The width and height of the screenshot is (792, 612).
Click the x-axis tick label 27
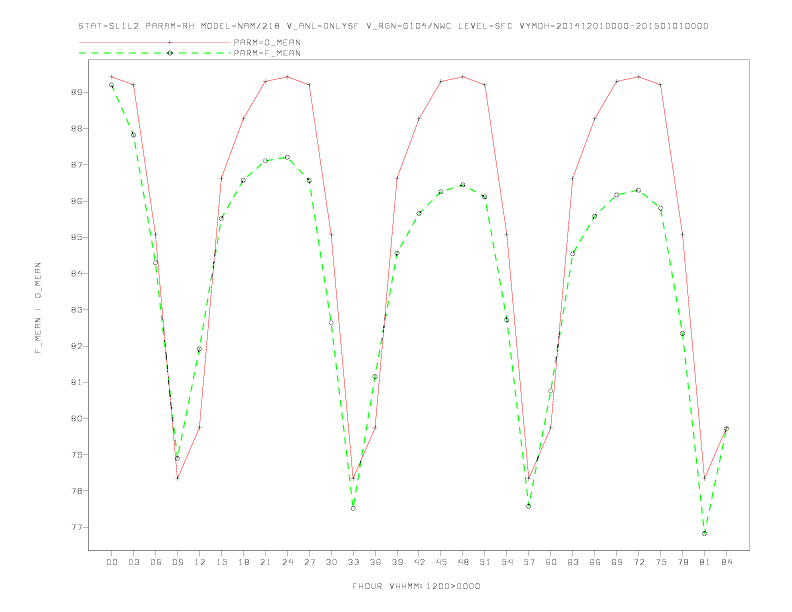309,562
